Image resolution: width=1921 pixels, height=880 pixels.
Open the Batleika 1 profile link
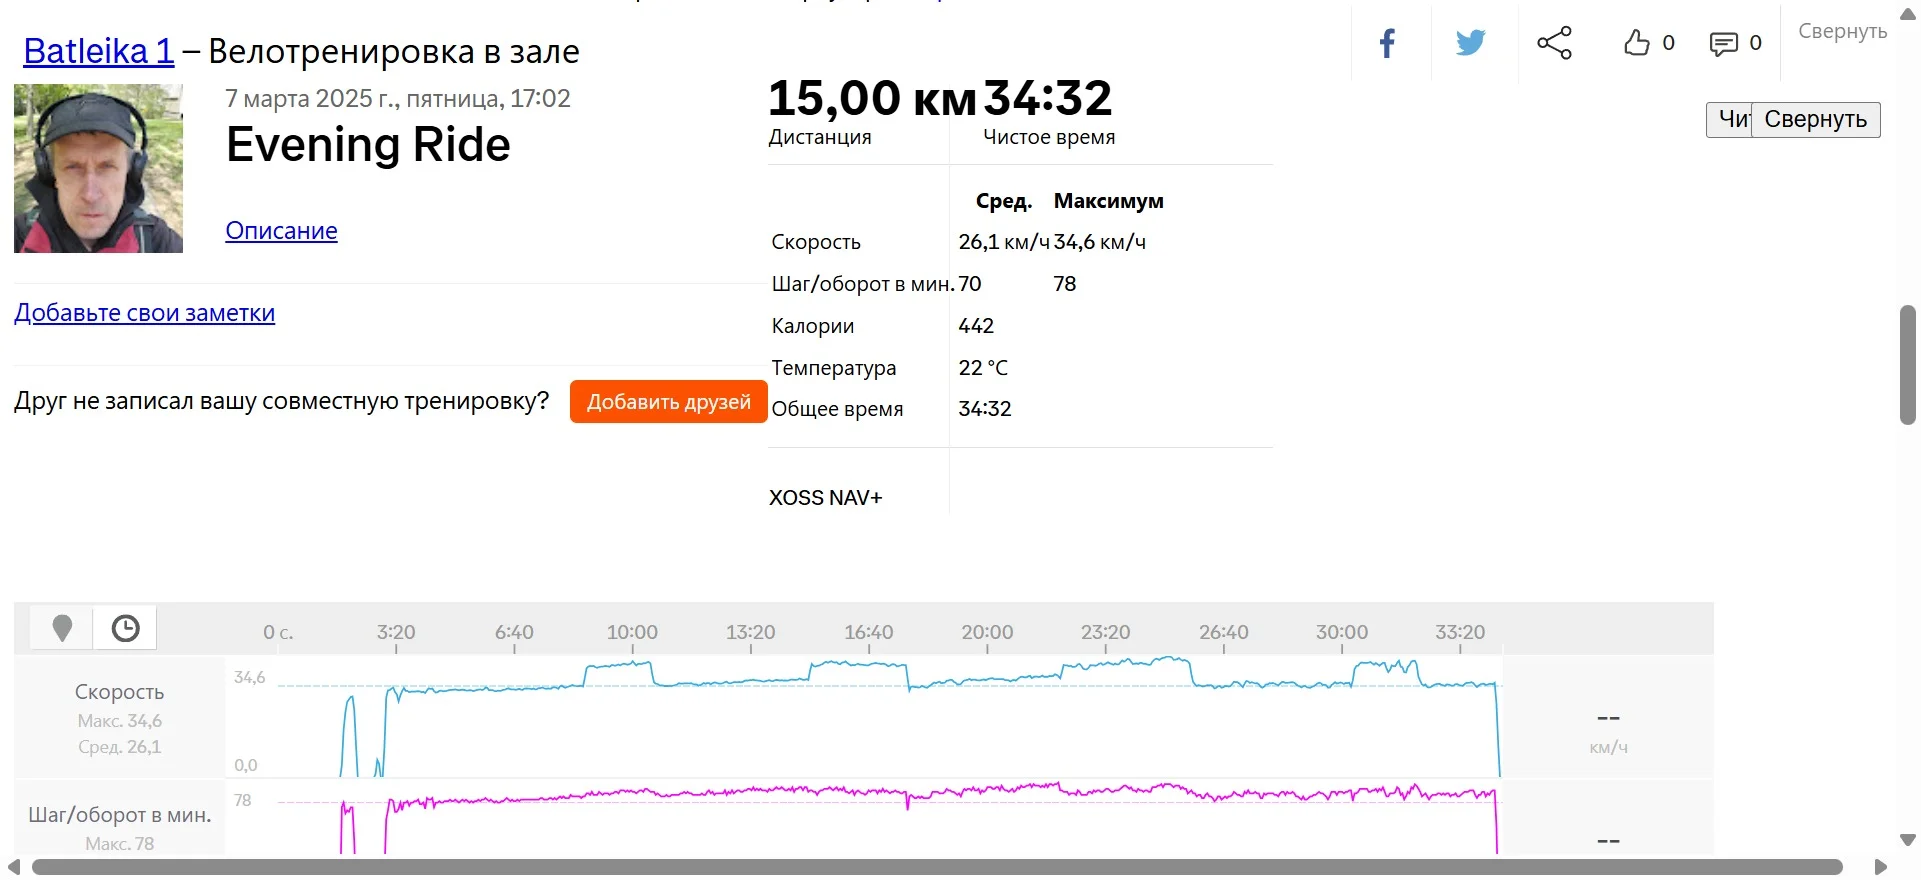99,51
